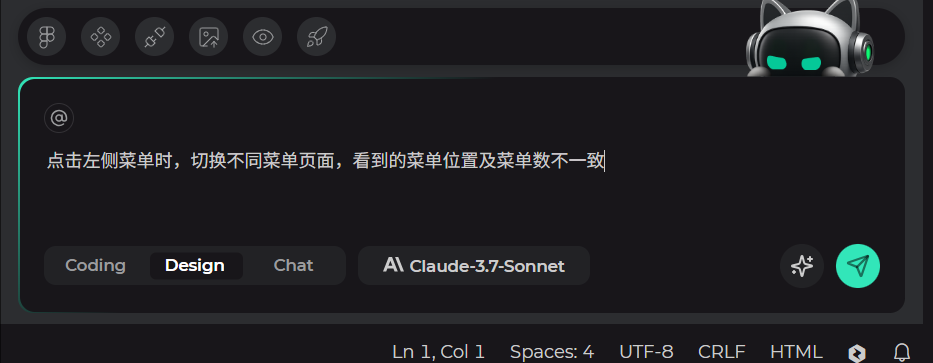This screenshot has width=933, height=363.
Task: Select the Design mode tab
Action: 195,265
